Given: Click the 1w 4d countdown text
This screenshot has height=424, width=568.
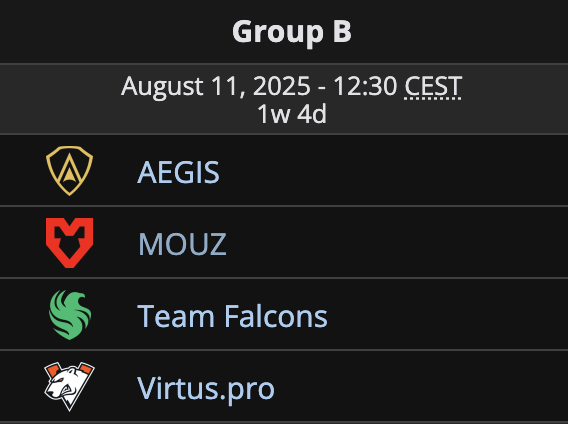Looking at the screenshot, I should click(292, 114).
